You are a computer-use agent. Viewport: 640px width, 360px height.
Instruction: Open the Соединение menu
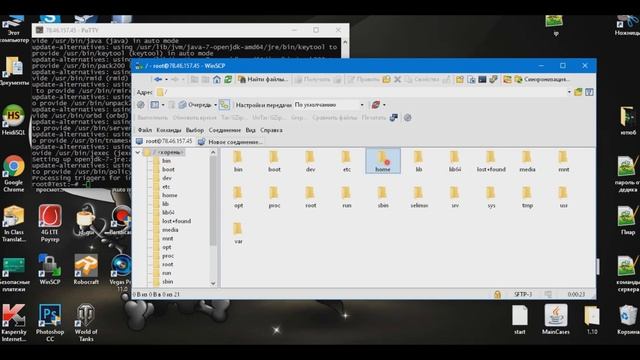224,130
